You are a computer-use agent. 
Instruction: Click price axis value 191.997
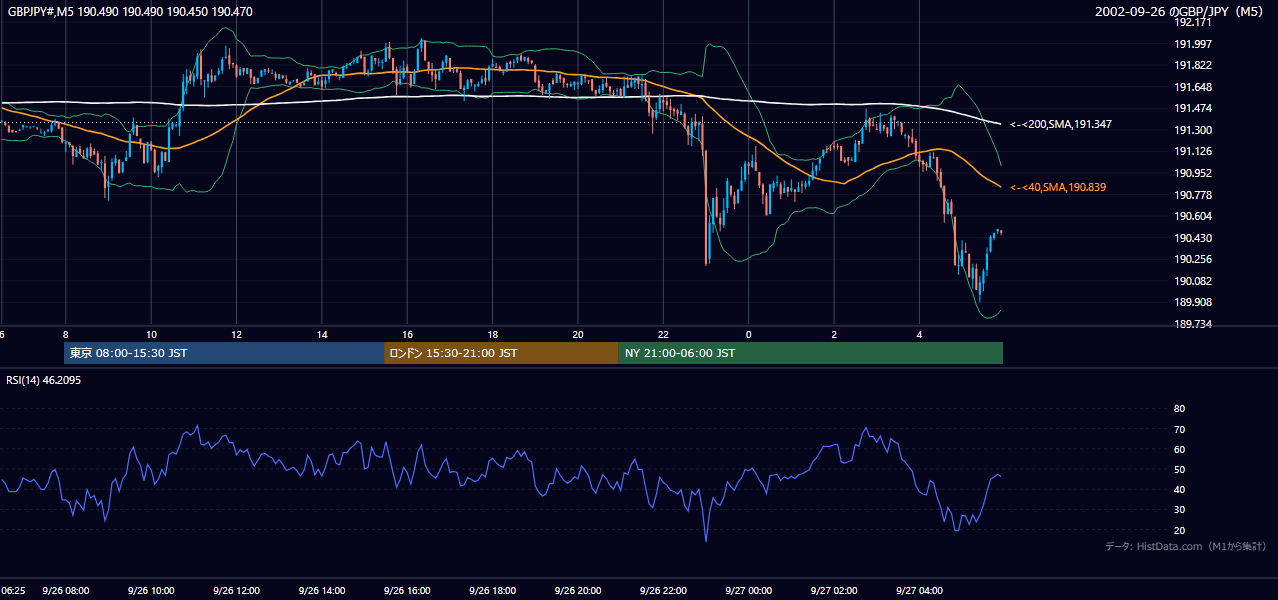pyautogui.click(x=1192, y=44)
